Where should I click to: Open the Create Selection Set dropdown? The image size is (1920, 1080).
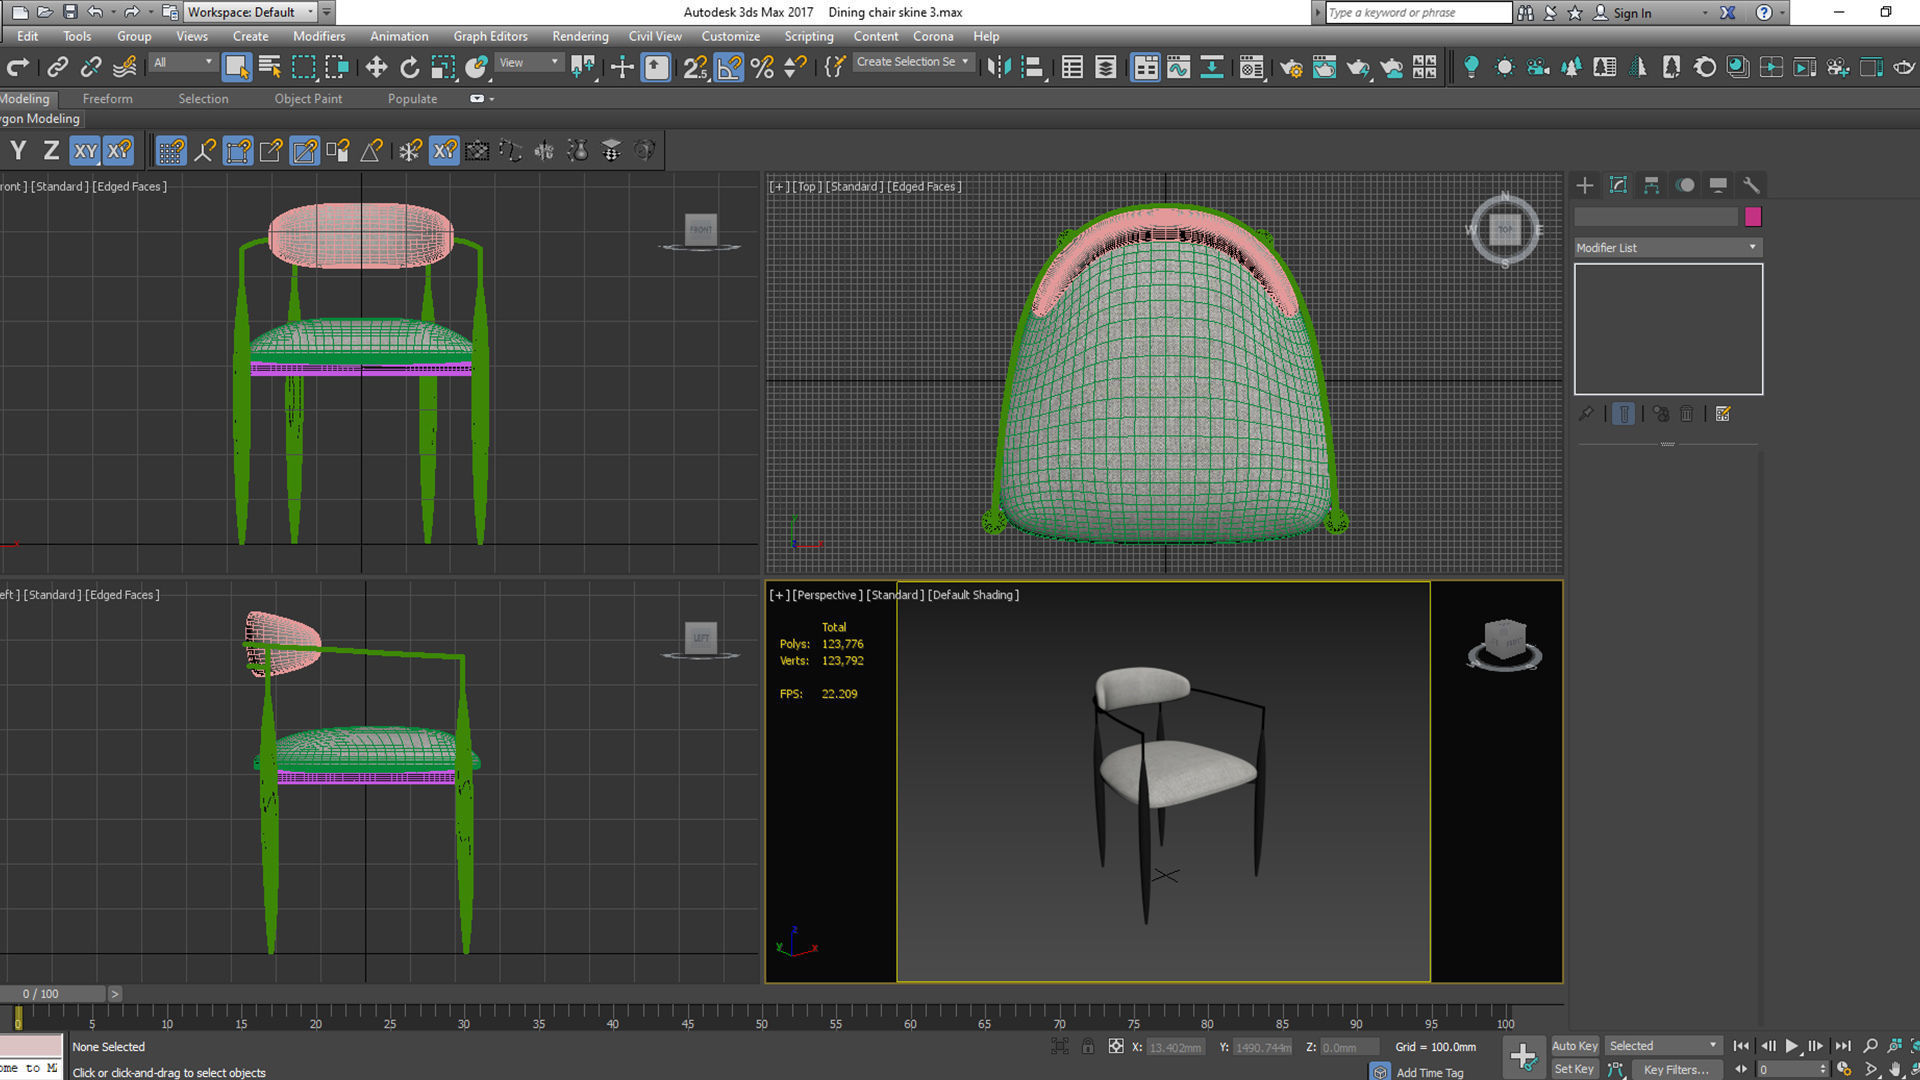(912, 62)
